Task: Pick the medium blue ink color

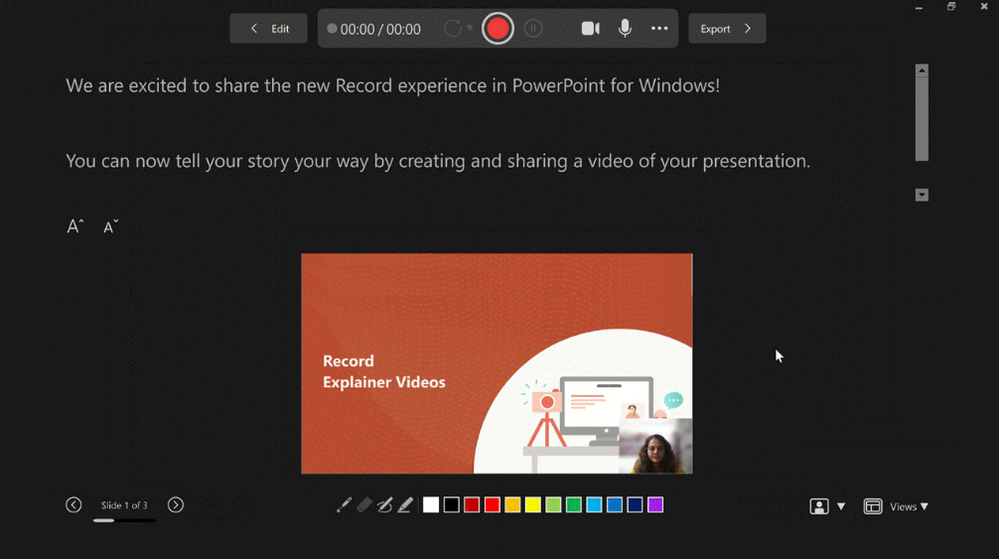Action: [x=614, y=505]
